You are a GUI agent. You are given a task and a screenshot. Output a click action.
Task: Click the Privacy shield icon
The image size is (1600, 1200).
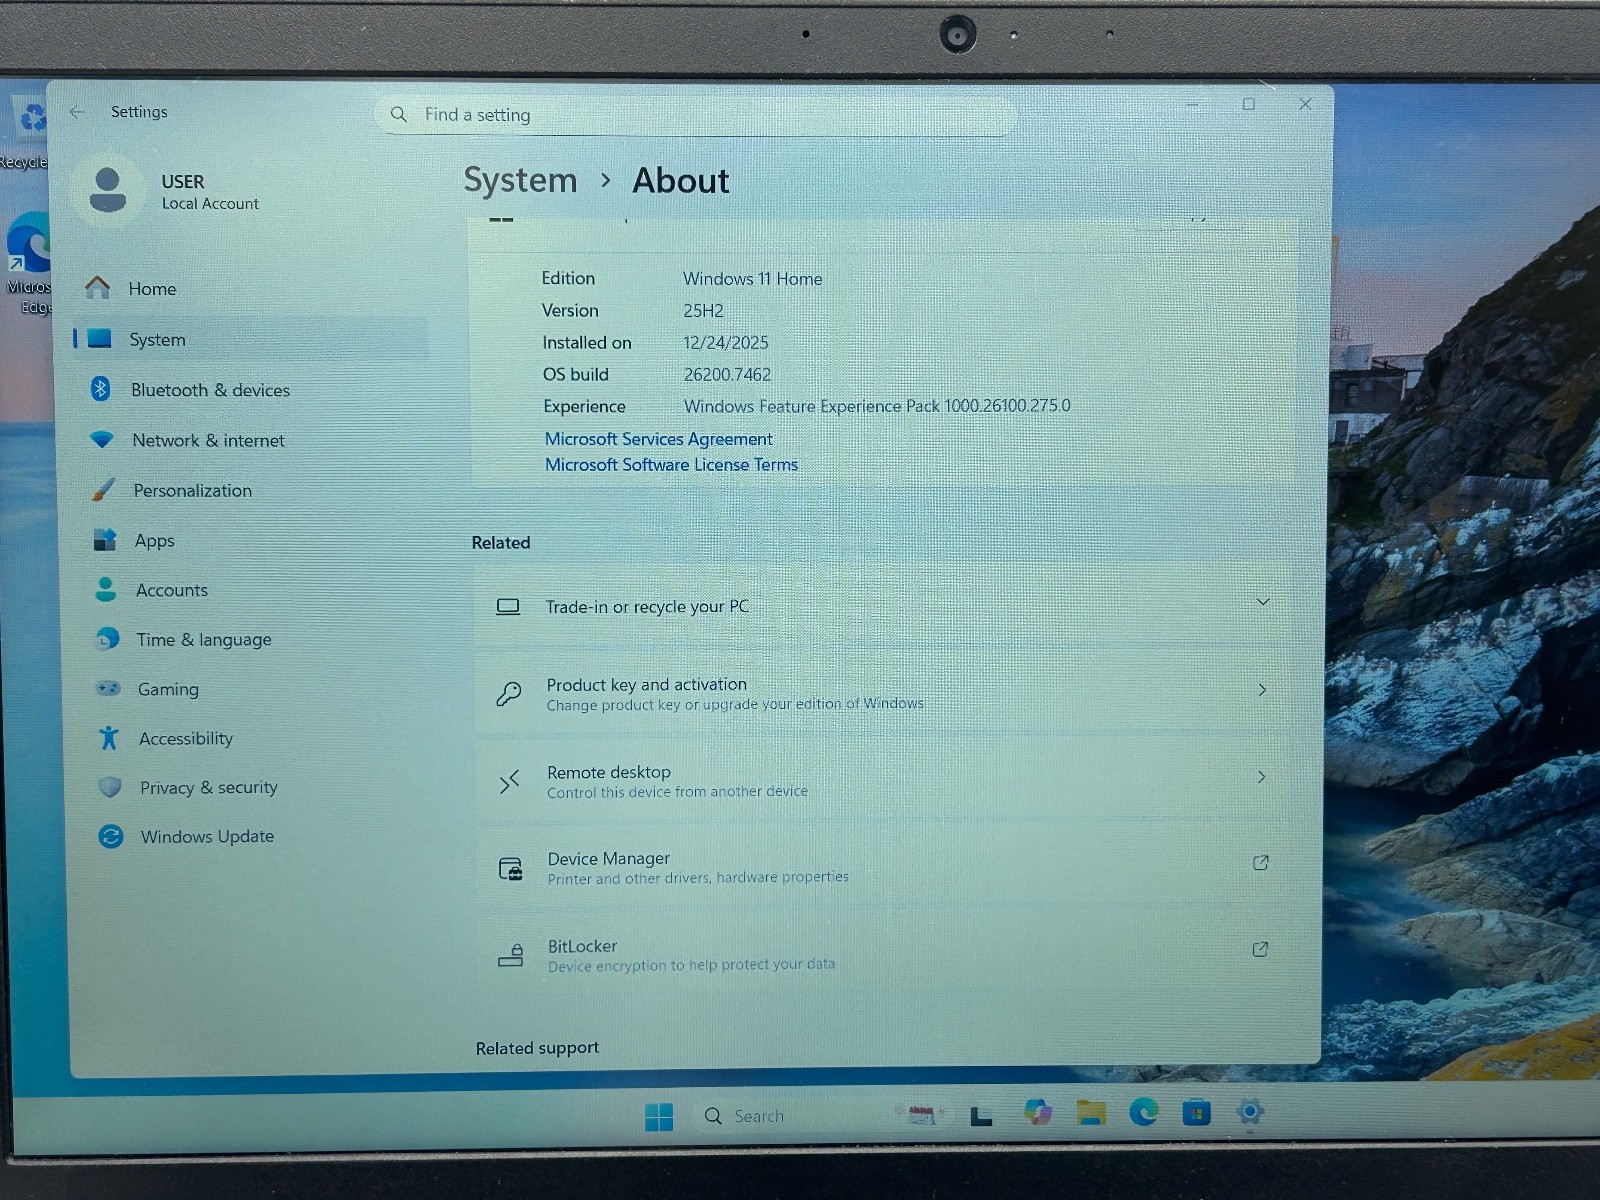(x=110, y=787)
